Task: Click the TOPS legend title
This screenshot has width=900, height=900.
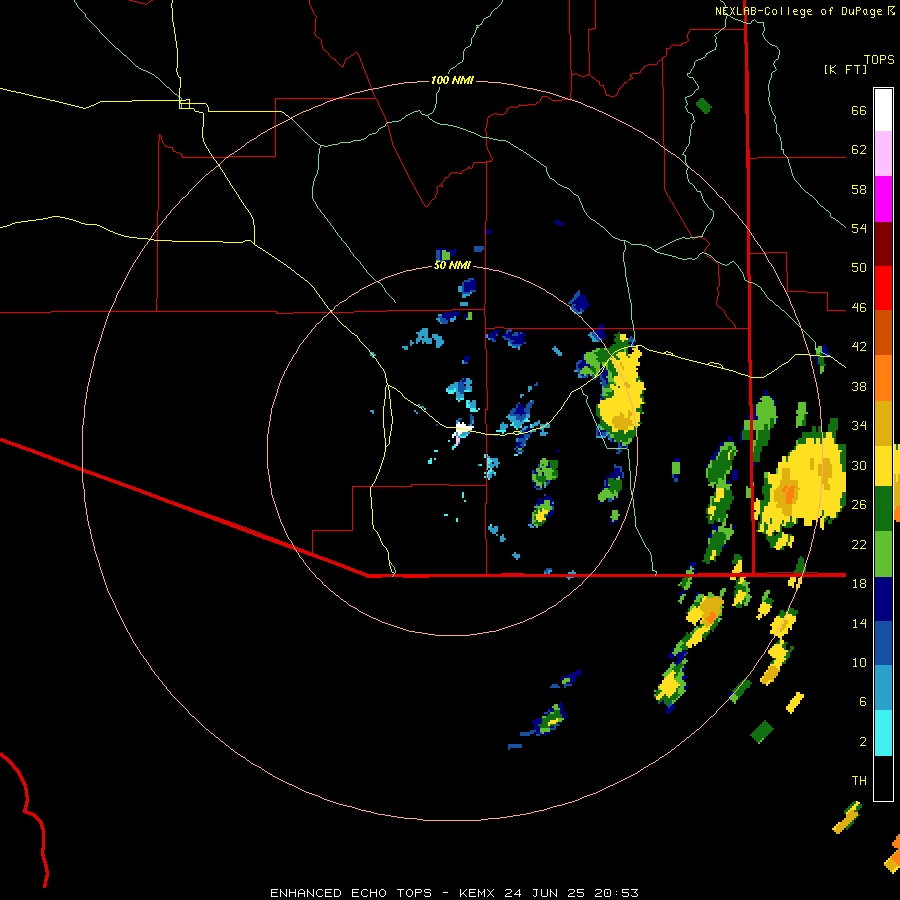Action: click(879, 60)
